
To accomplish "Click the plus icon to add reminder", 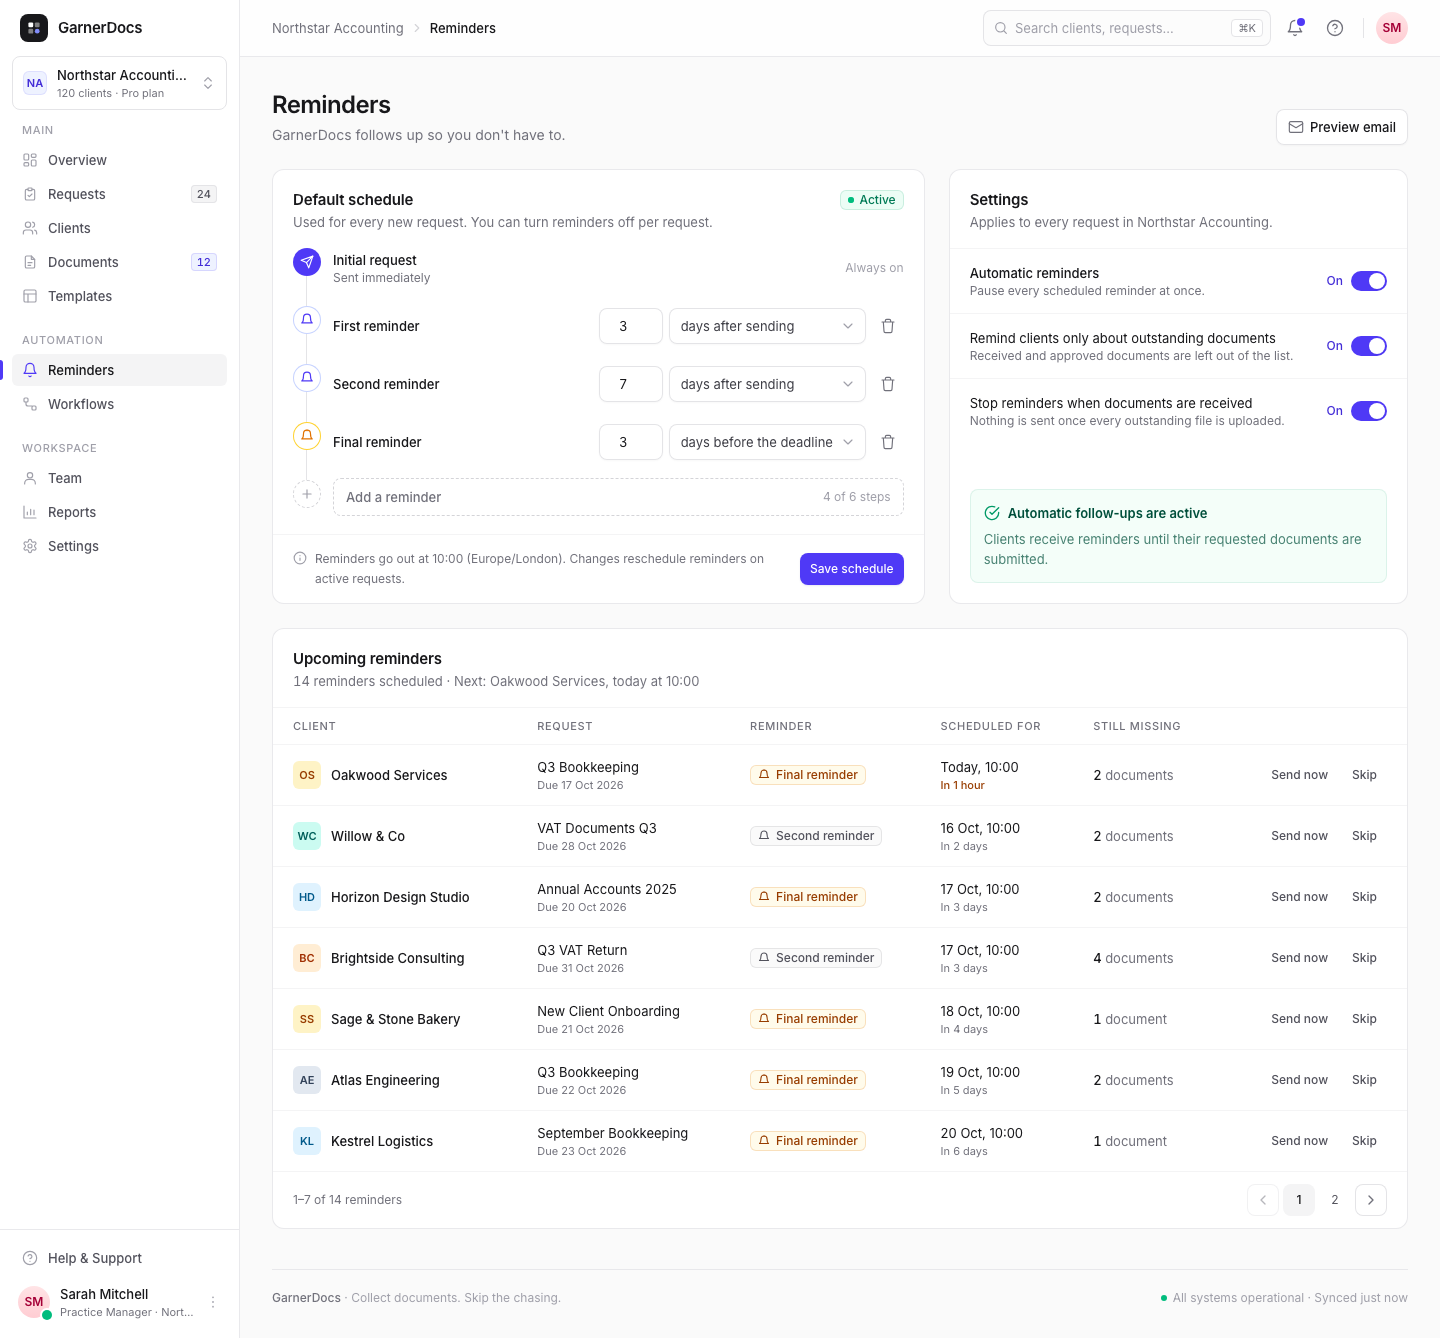I will [x=307, y=494].
